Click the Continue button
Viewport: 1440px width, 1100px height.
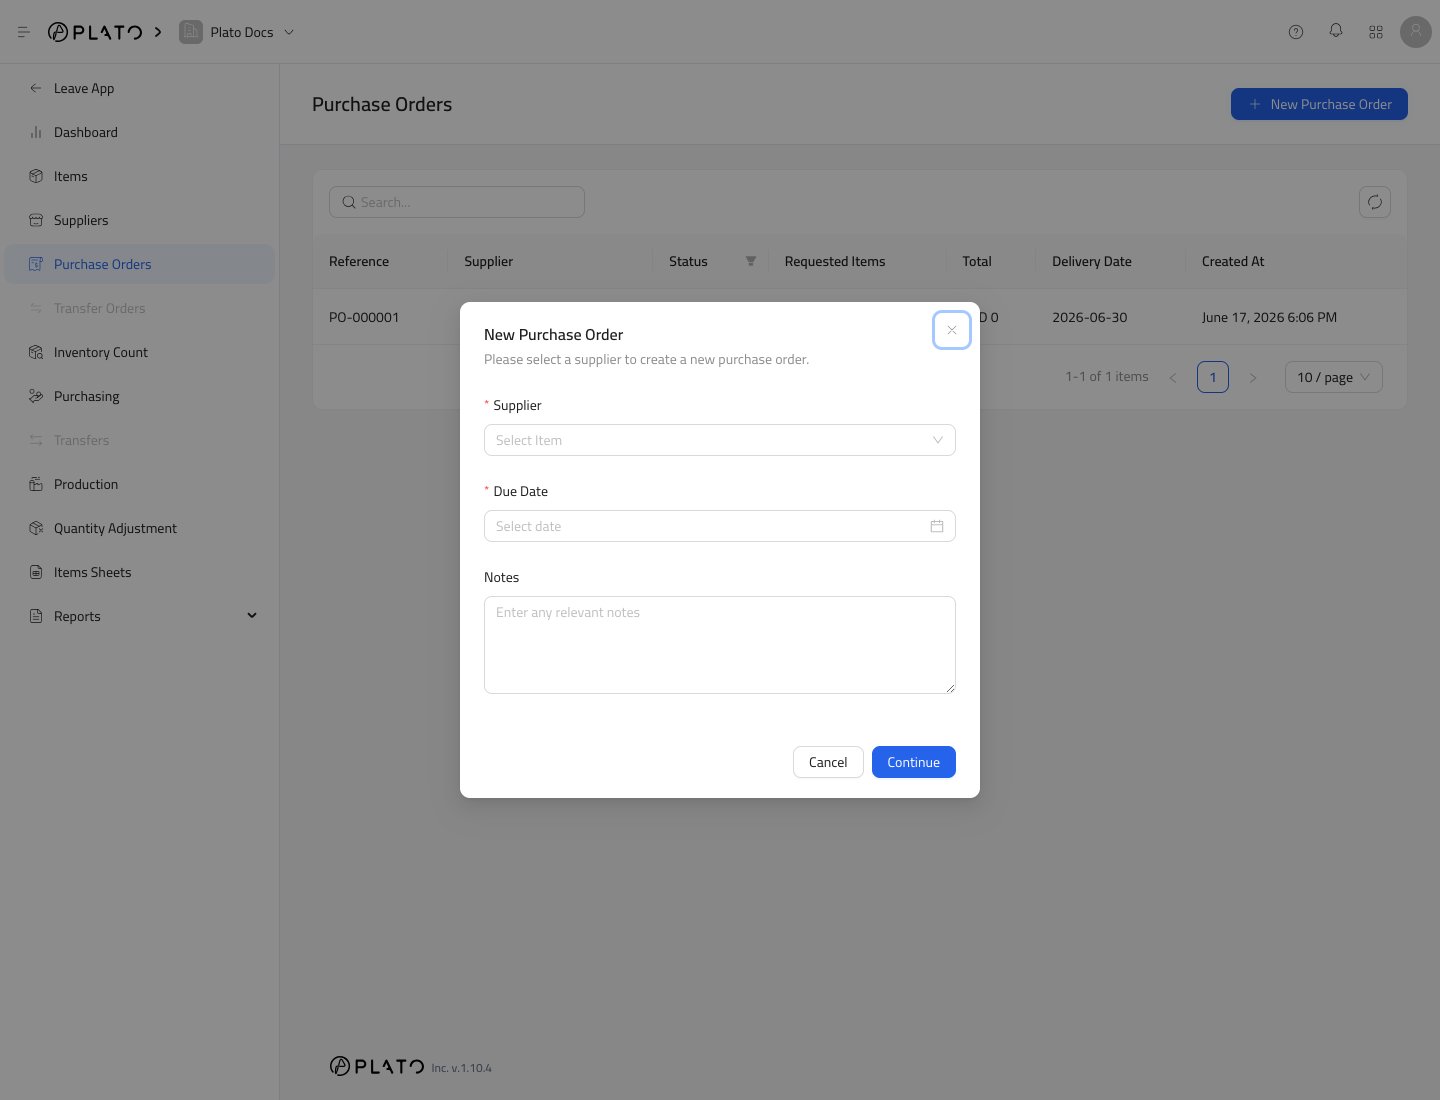pyautogui.click(x=914, y=762)
